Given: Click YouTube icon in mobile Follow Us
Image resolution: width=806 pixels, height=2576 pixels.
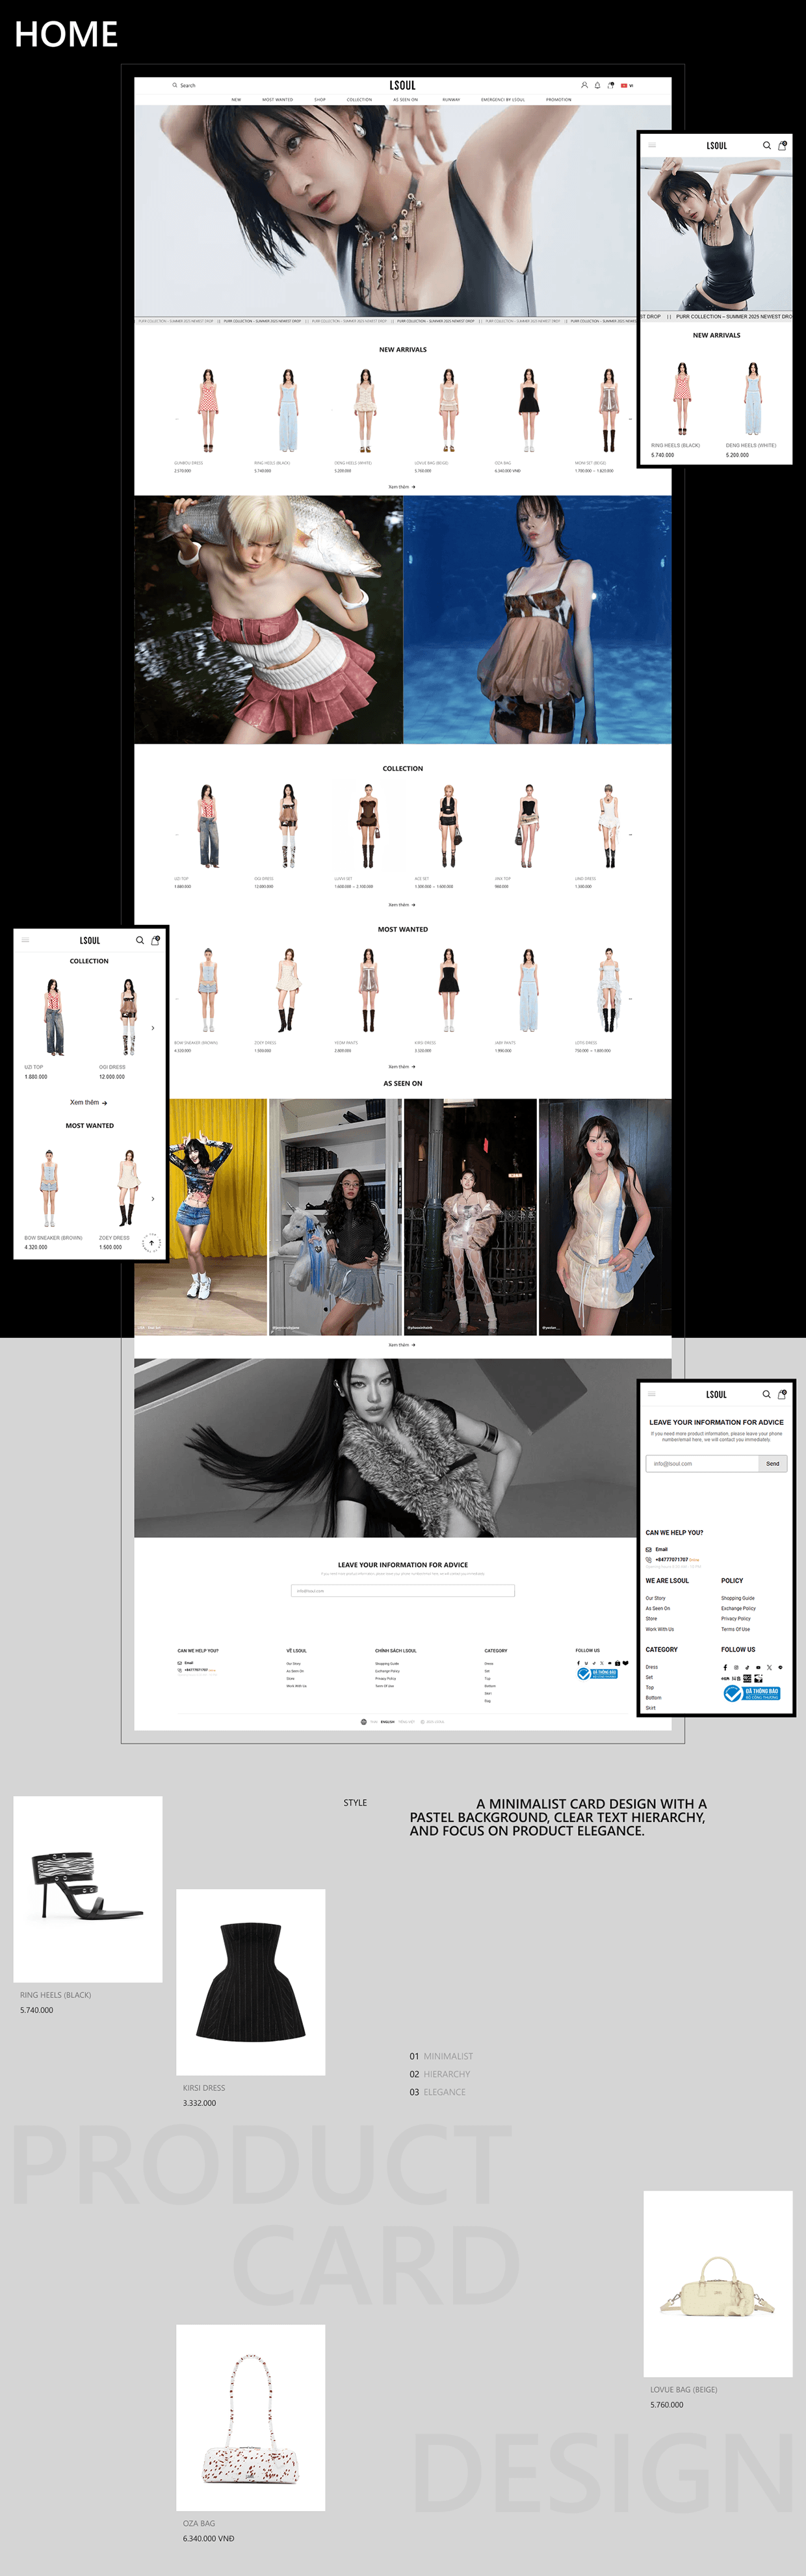Looking at the screenshot, I should pyautogui.click(x=758, y=1668).
